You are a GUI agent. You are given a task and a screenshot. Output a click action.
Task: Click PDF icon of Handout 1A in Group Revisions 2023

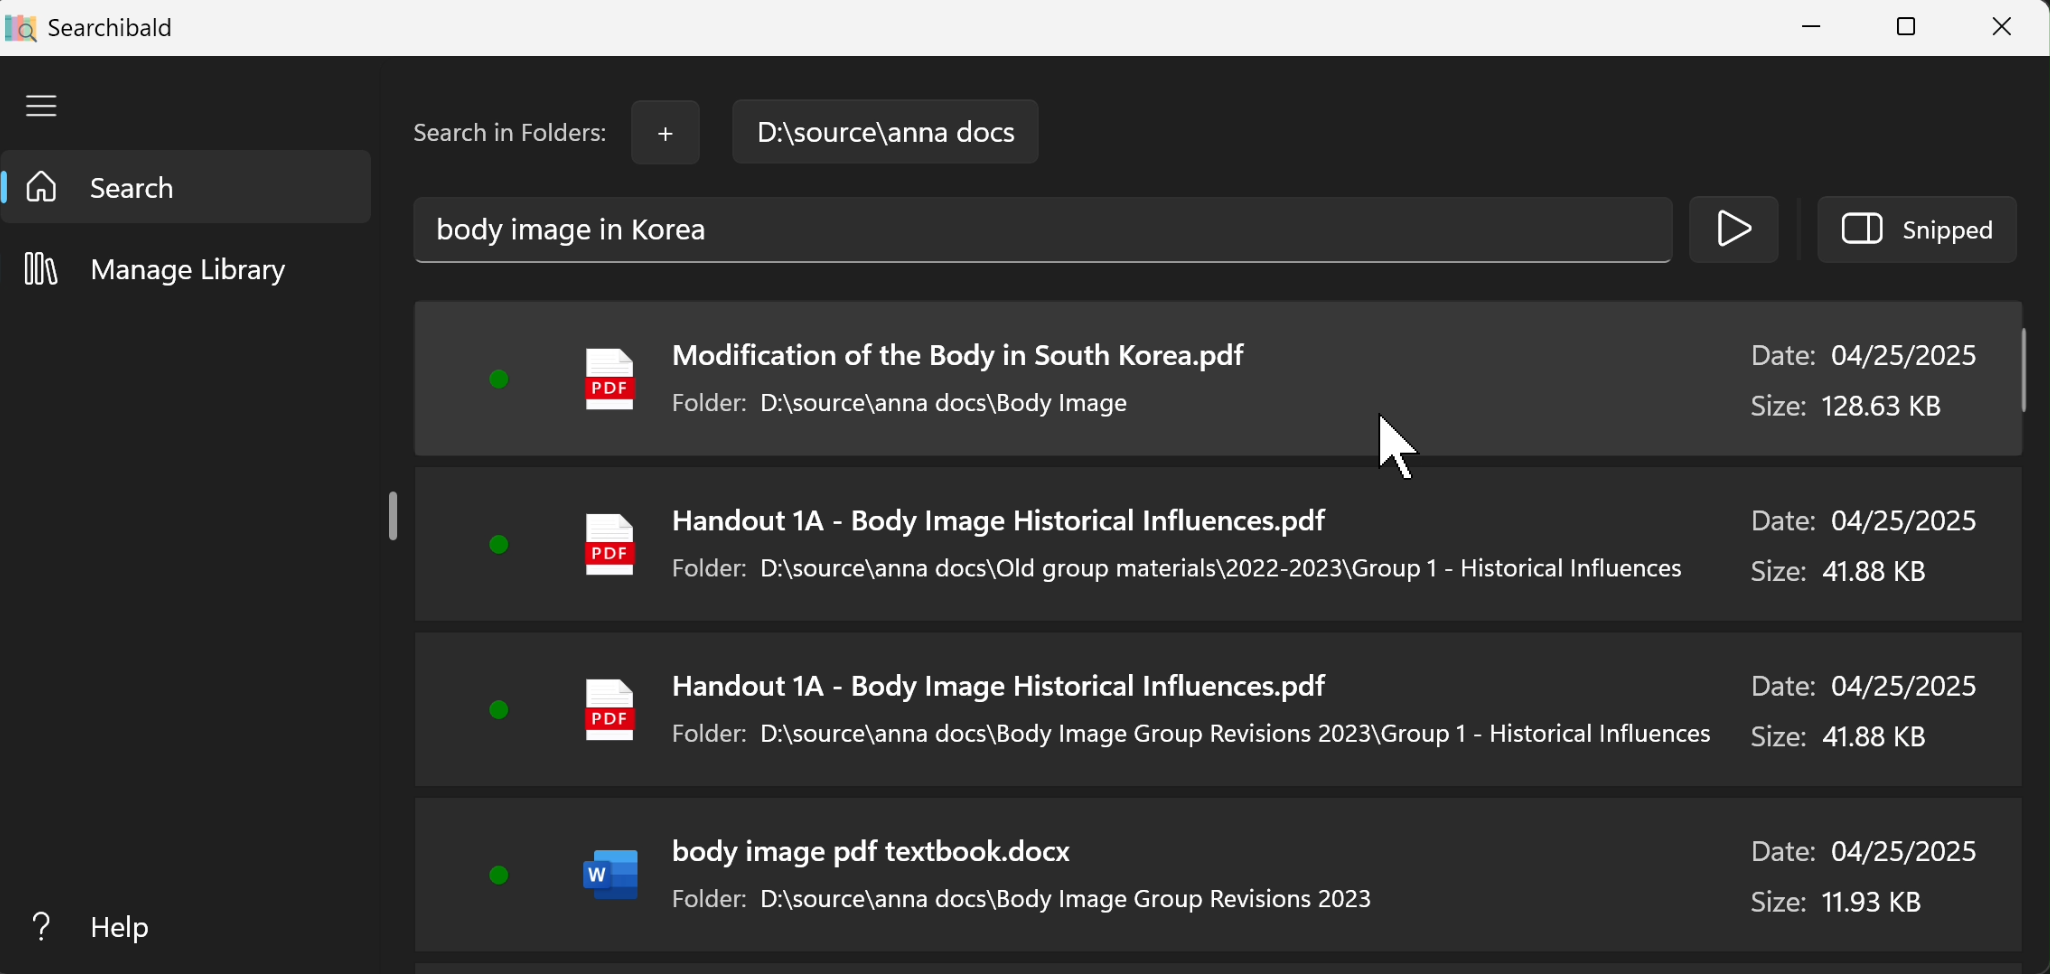pyautogui.click(x=610, y=710)
